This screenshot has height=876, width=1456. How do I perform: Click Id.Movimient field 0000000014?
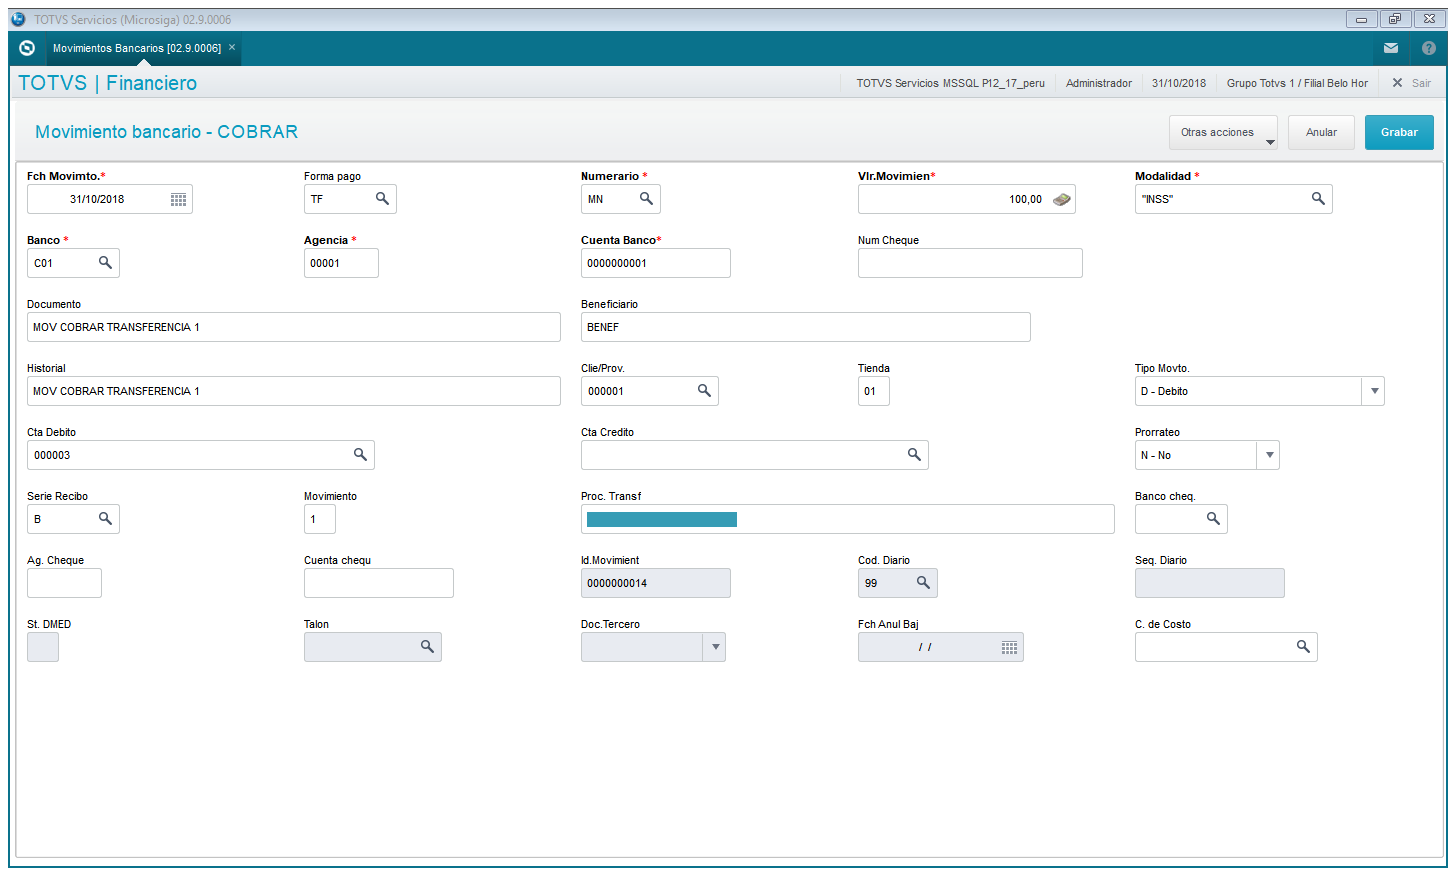[655, 583]
